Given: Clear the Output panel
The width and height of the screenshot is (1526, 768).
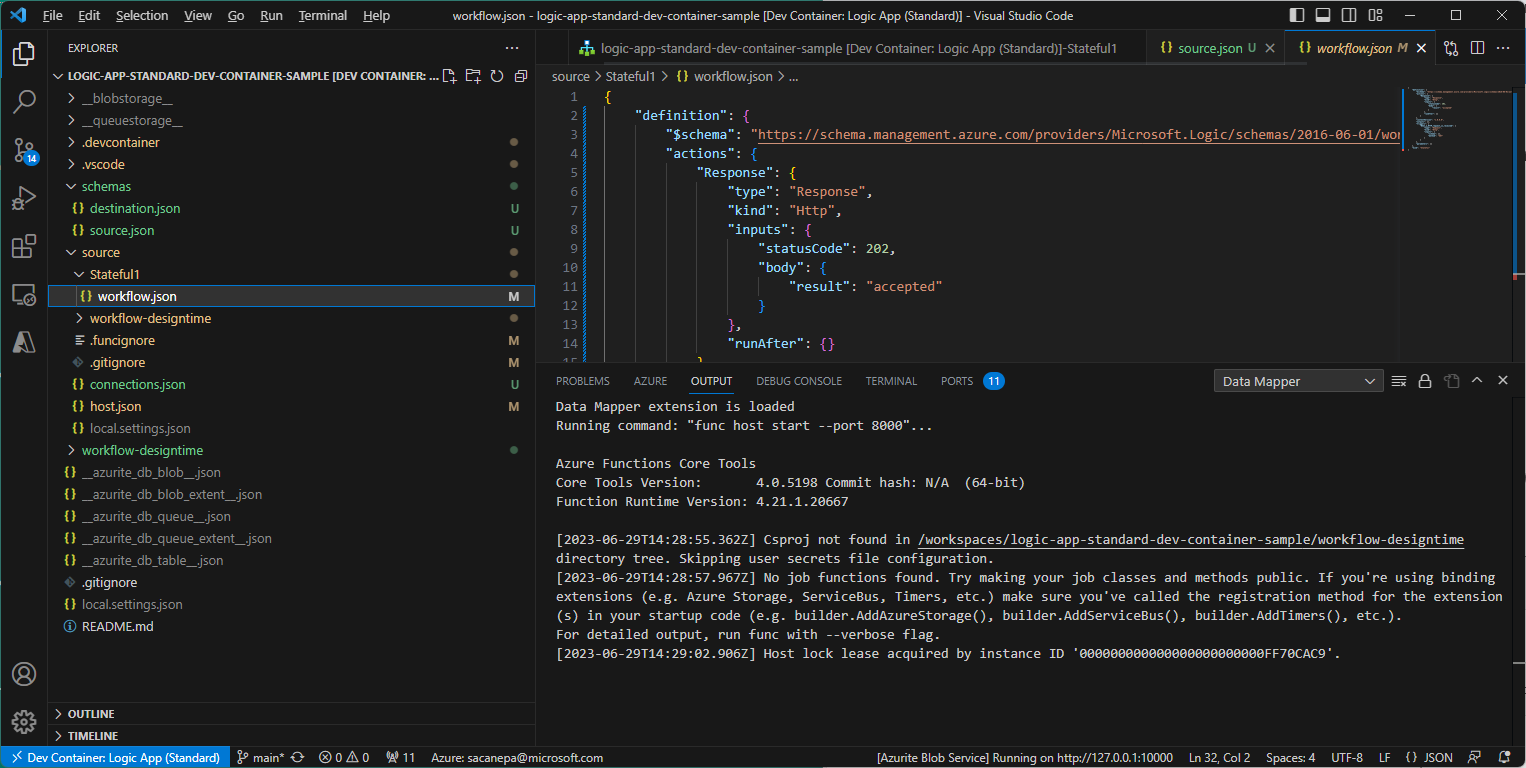Looking at the screenshot, I should (1398, 381).
